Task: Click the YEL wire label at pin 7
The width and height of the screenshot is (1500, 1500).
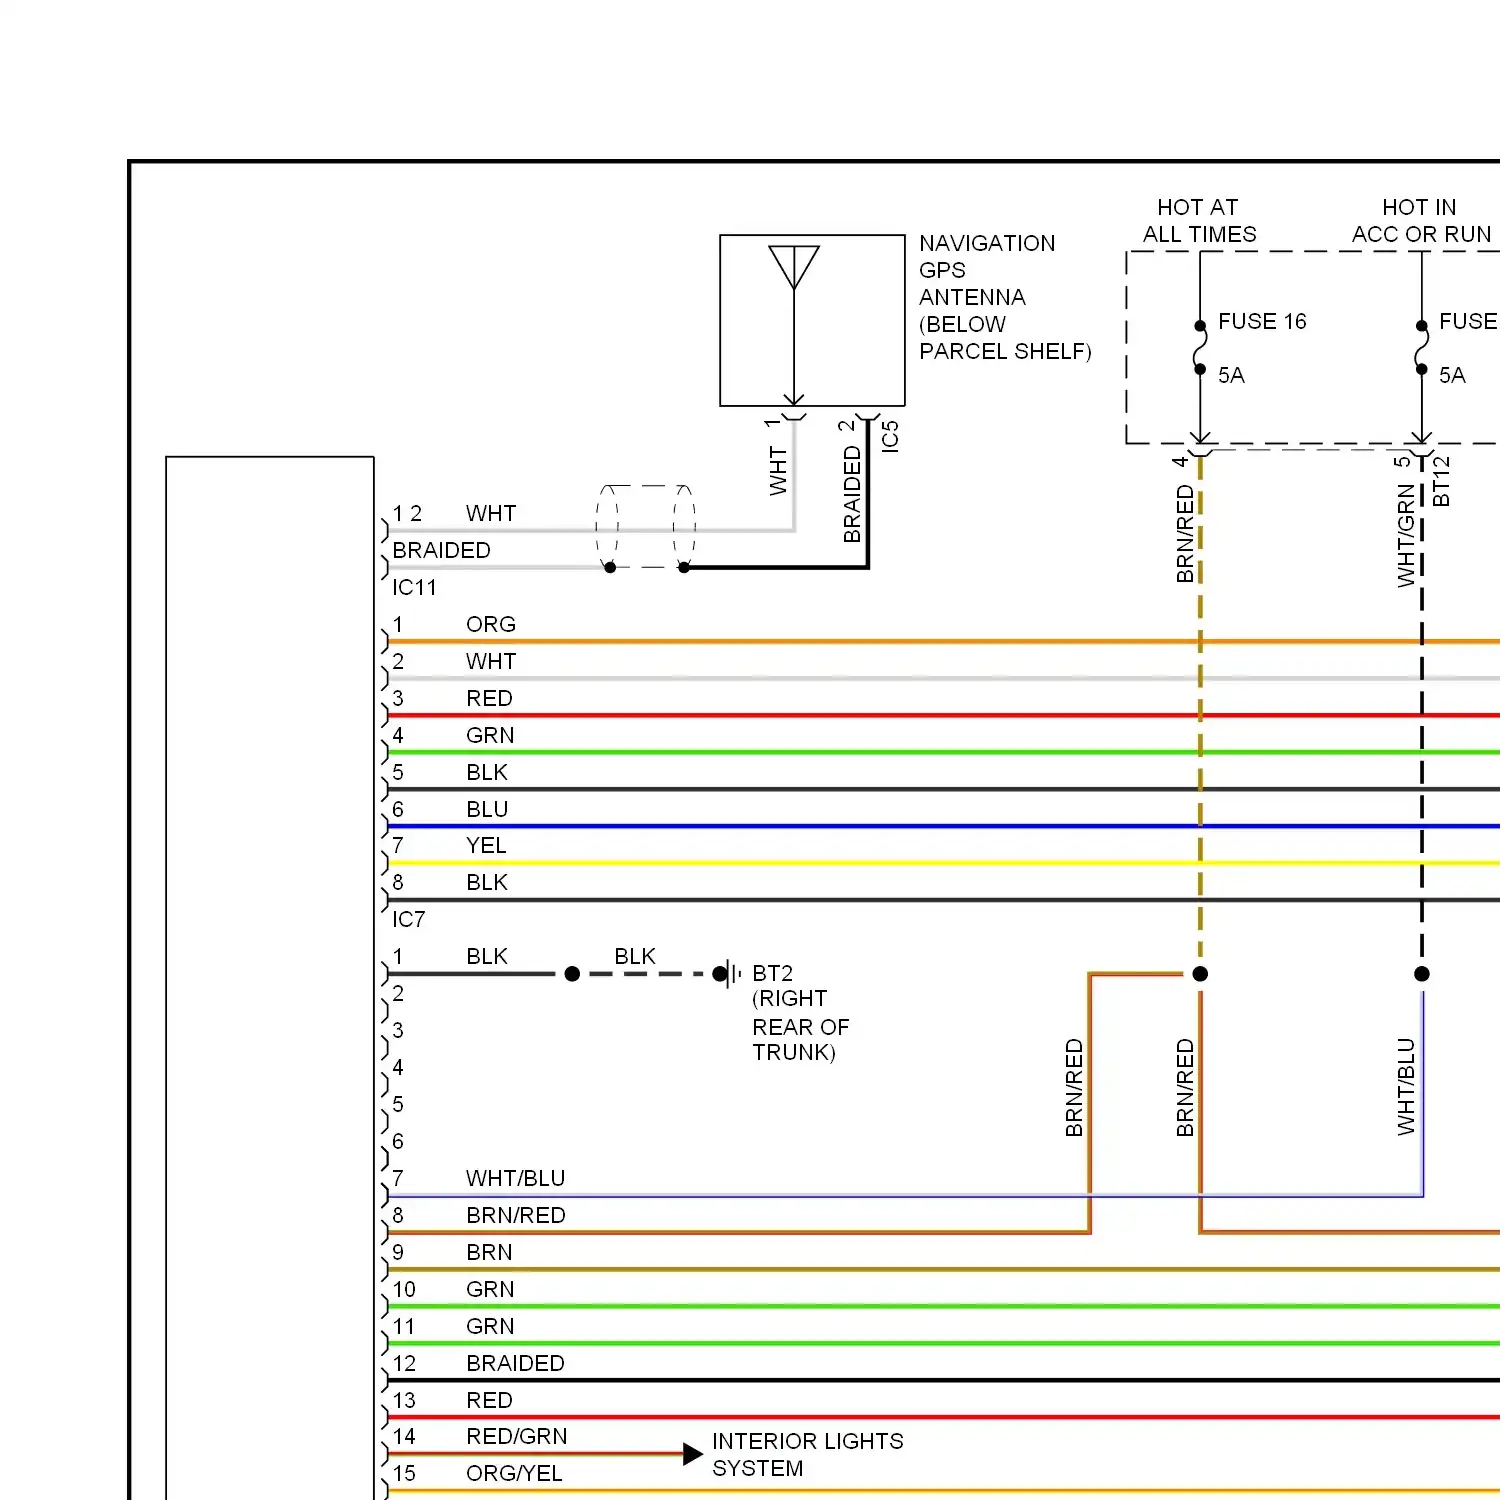Action: pos(486,845)
